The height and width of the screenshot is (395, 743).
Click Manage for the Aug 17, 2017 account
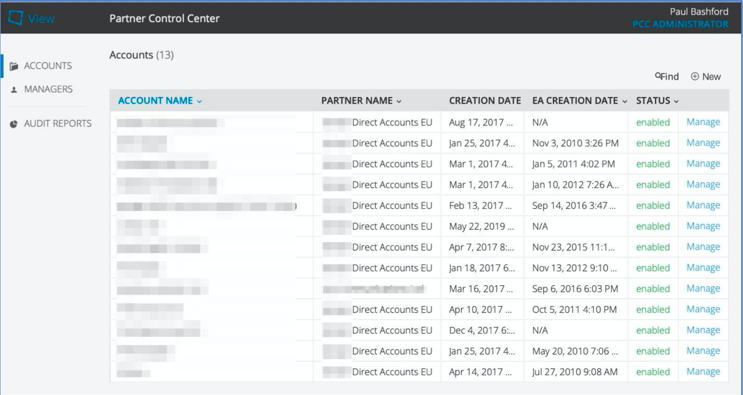pos(703,122)
